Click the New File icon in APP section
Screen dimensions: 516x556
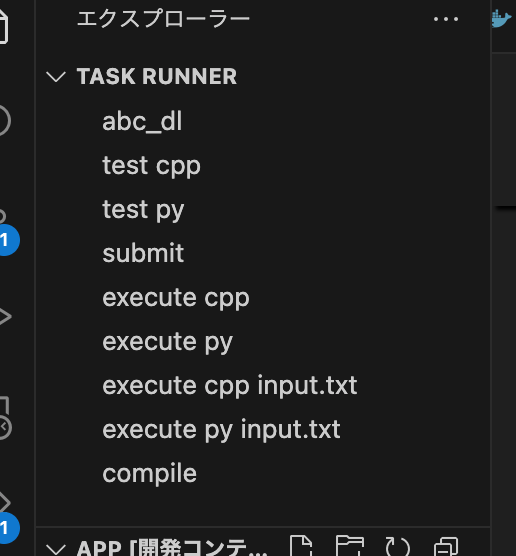click(x=301, y=546)
